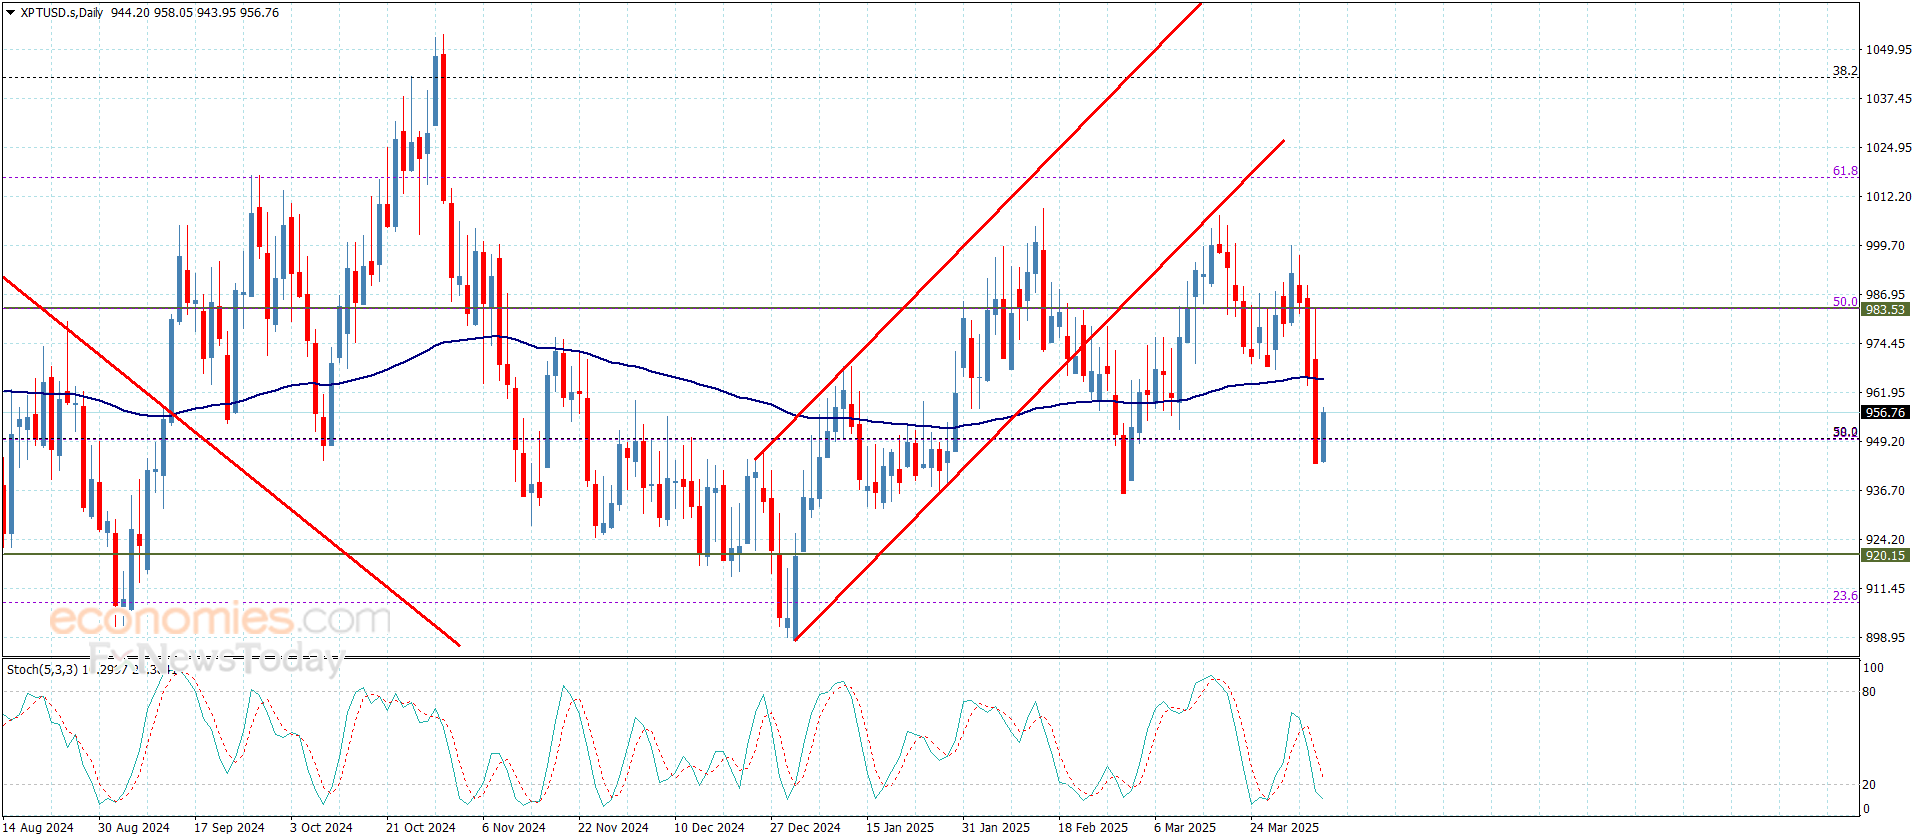Click the 21 Oct 2024 date label
The height and width of the screenshot is (840, 1916).
pos(421,827)
